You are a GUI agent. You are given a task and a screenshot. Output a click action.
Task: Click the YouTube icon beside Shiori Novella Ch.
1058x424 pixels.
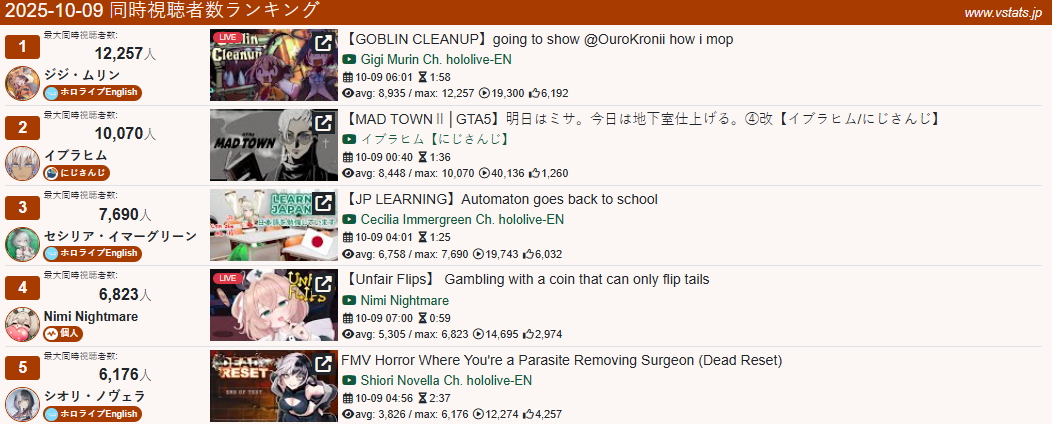point(349,381)
